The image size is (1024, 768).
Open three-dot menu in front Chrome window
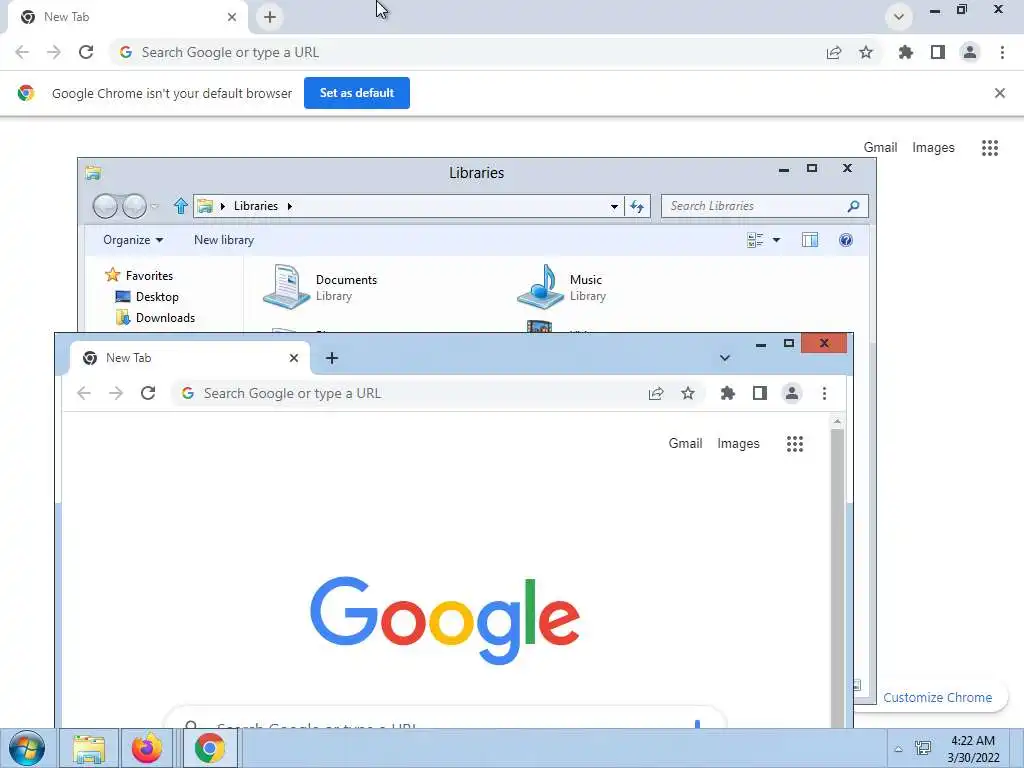tap(824, 393)
